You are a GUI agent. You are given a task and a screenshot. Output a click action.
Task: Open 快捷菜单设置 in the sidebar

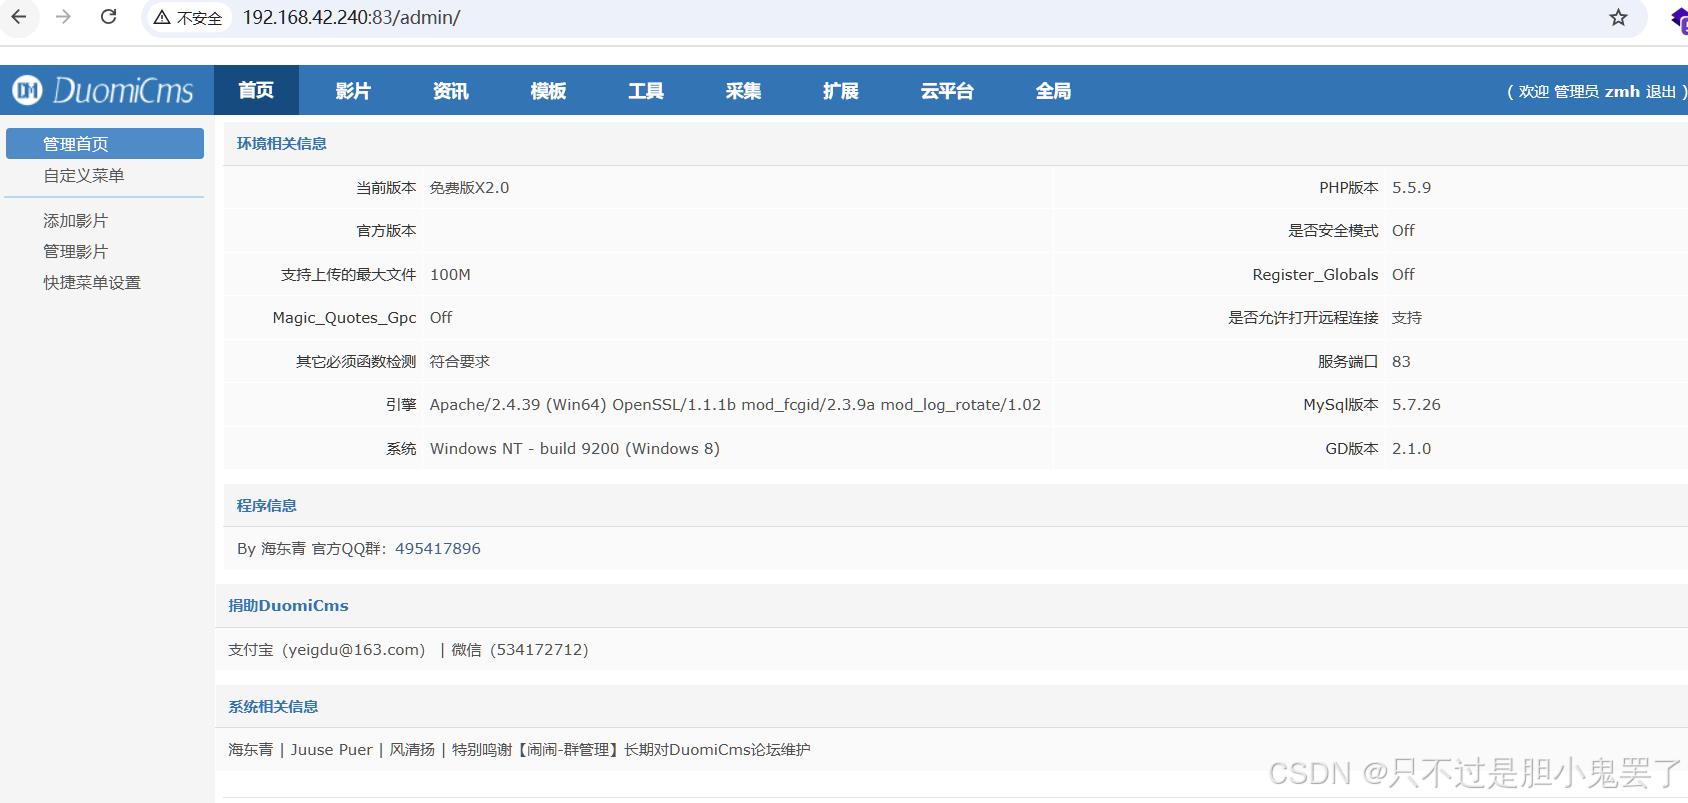tap(92, 283)
